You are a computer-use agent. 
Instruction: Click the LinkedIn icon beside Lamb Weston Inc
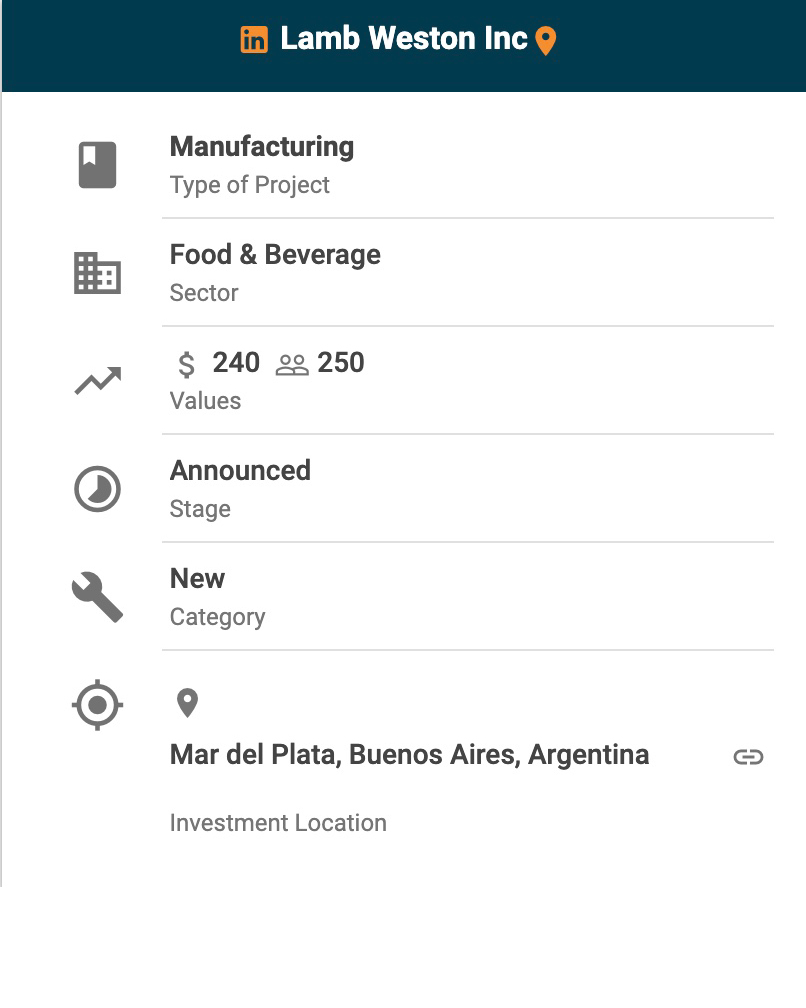(x=255, y=40)
